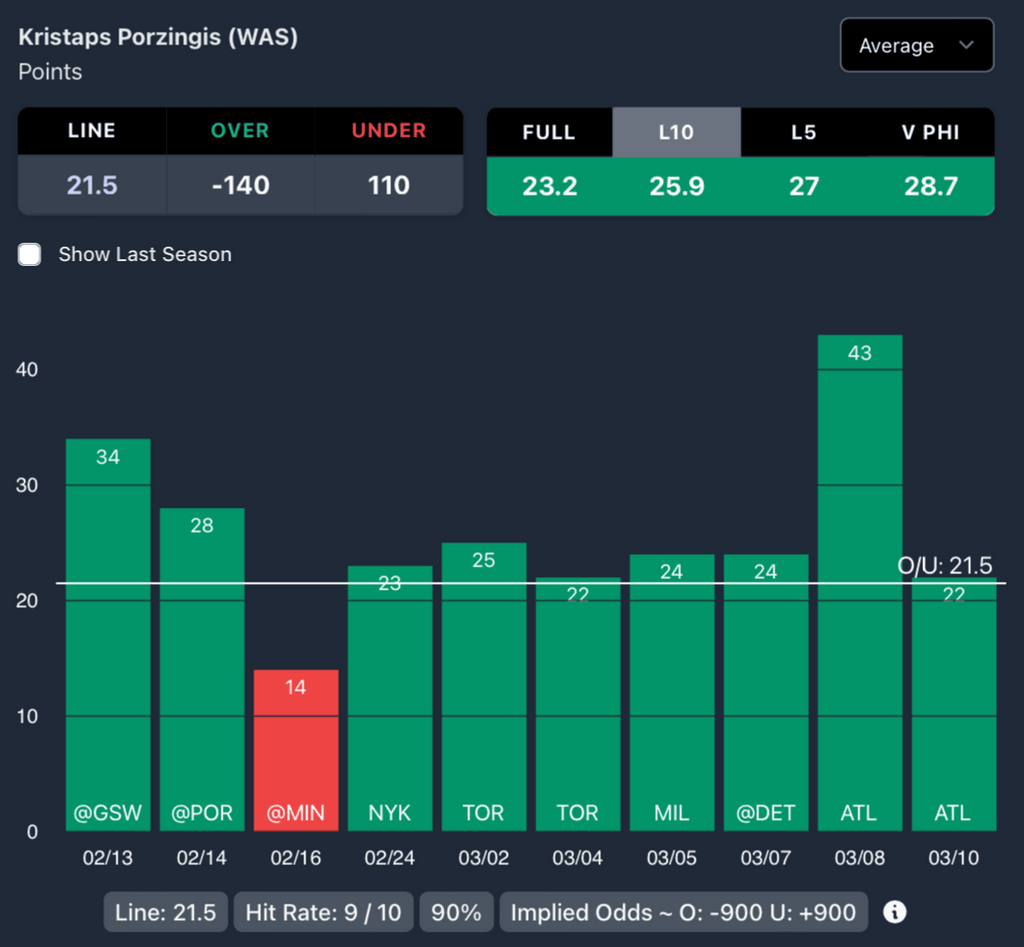
Task: Click the 90% hit rate badge
Action: 457,912
